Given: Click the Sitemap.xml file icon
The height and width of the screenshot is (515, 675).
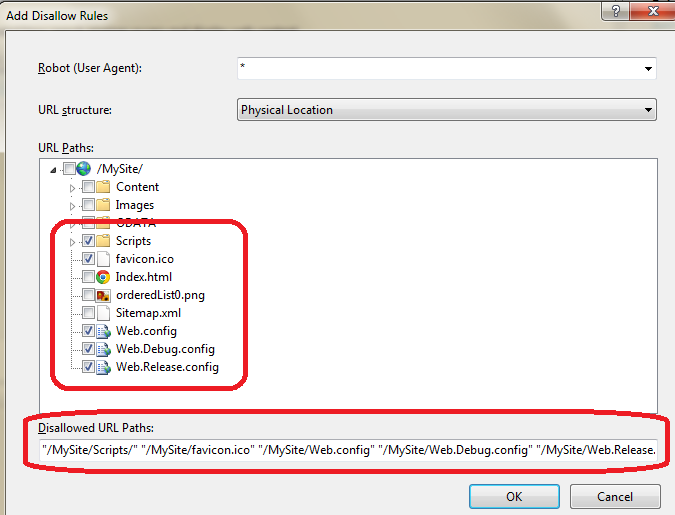Looking at the screenshot, I should [103, 313].
